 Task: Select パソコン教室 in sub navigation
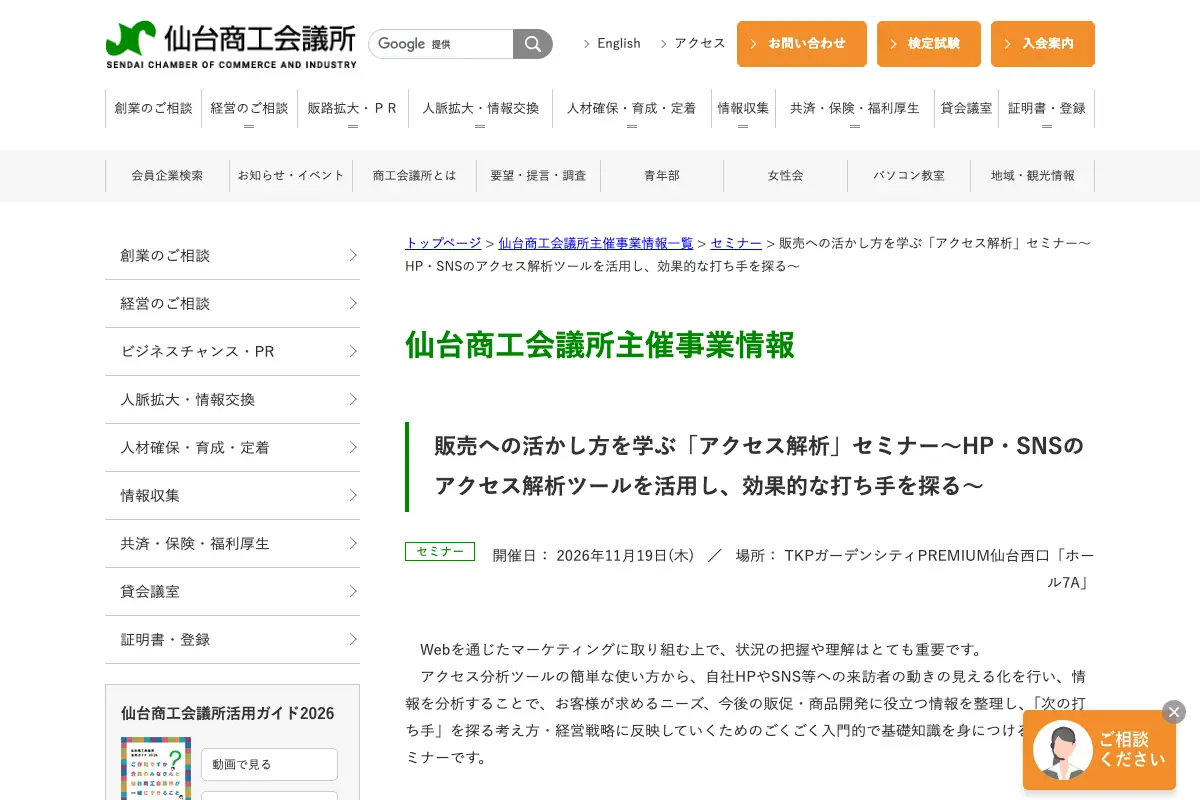click(909, 175)
